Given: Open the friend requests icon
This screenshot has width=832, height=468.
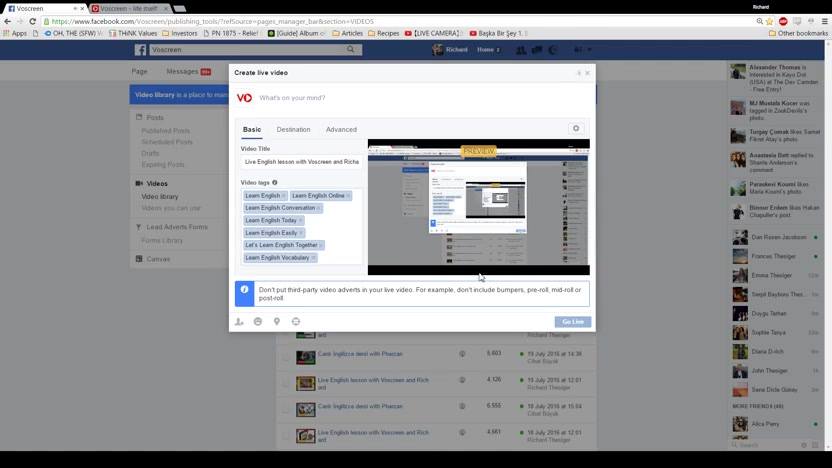Looking at the screenshot, I should (x=521, y=50).
